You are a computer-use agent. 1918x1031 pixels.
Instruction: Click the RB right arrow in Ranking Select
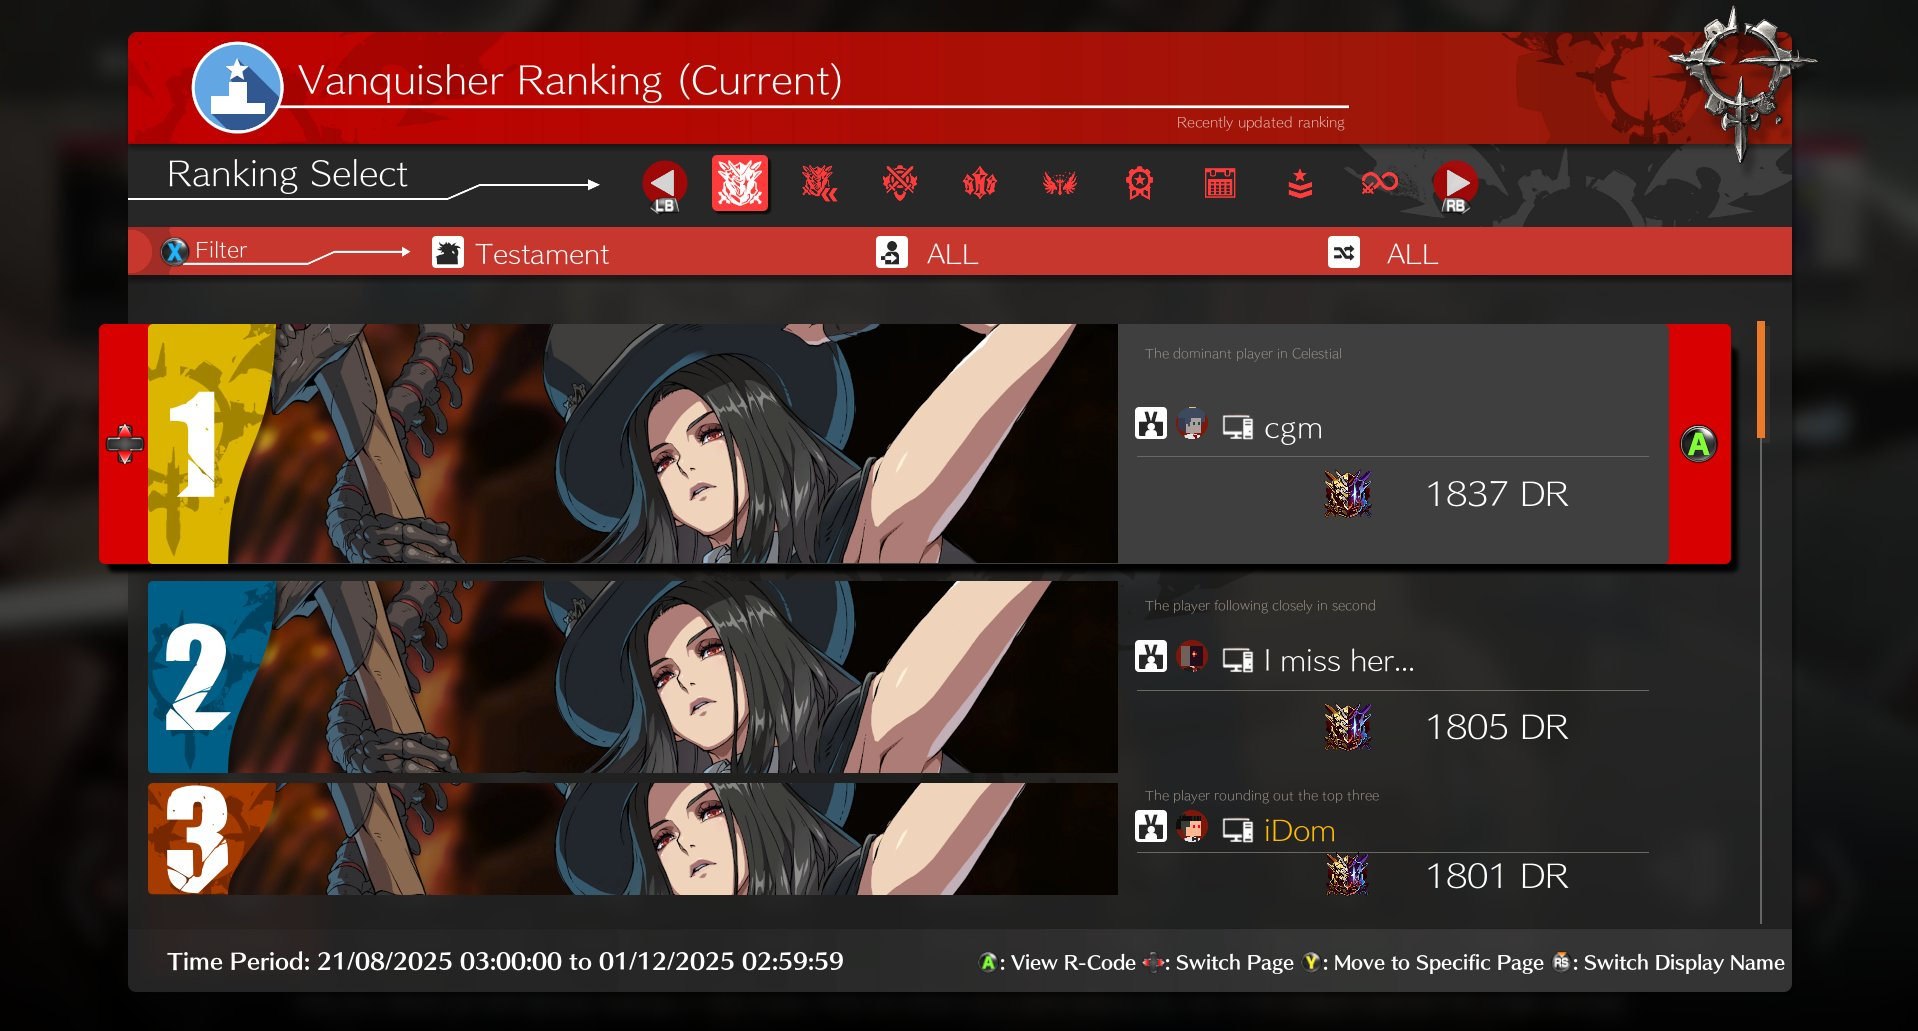tap(1455, 185)
